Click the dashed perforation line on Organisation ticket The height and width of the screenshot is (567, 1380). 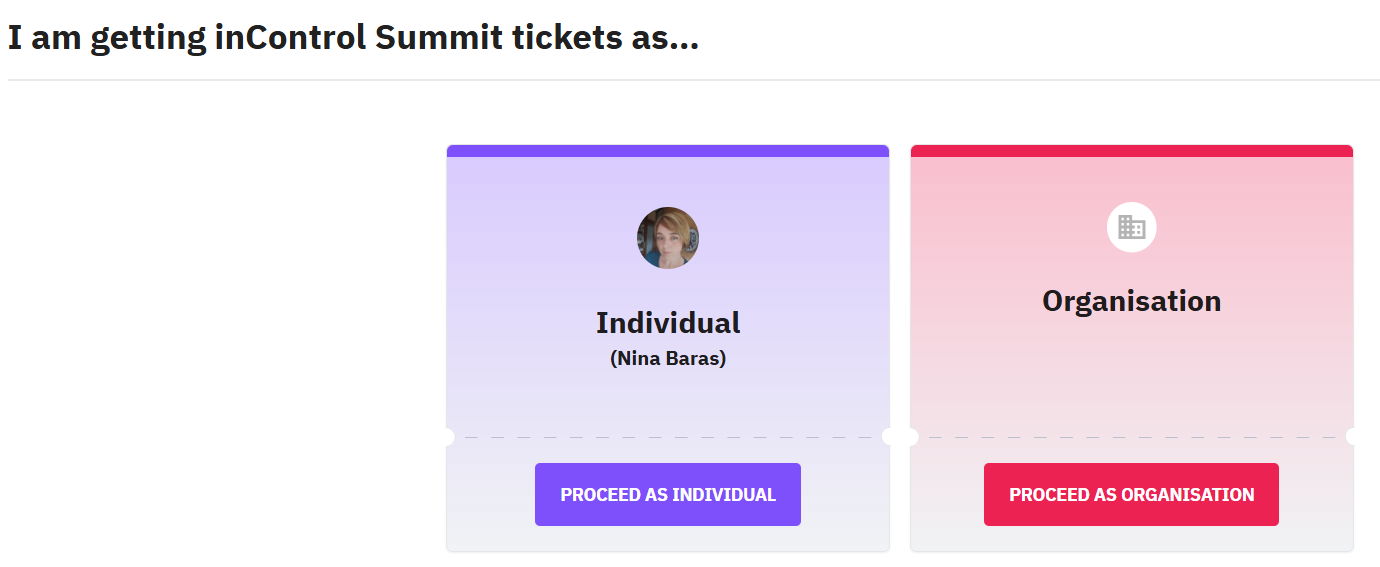click(1131, 437)
